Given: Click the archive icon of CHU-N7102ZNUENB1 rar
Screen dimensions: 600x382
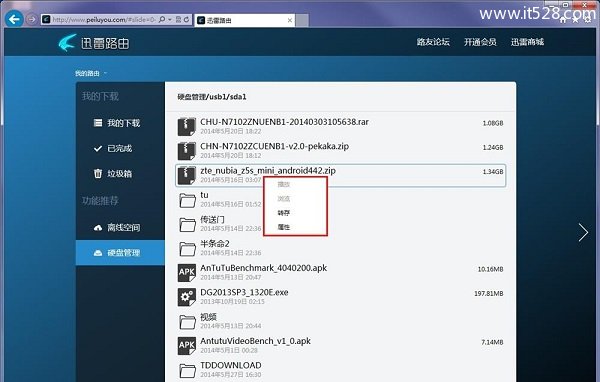Looking at the screenshot, I should tap(187, 127).
